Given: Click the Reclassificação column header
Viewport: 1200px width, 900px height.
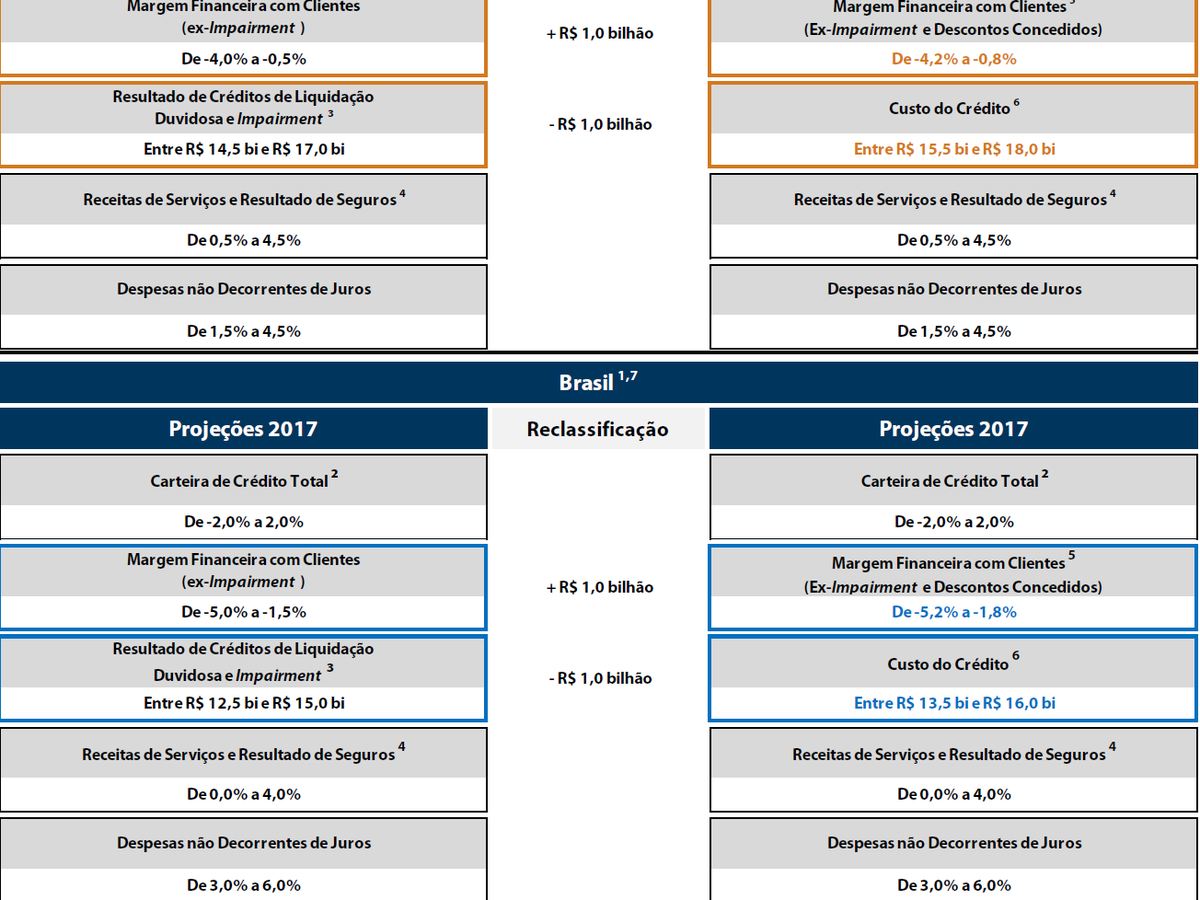Looking at the screenshot, I should pyautogui.click(x=598, y=429).
